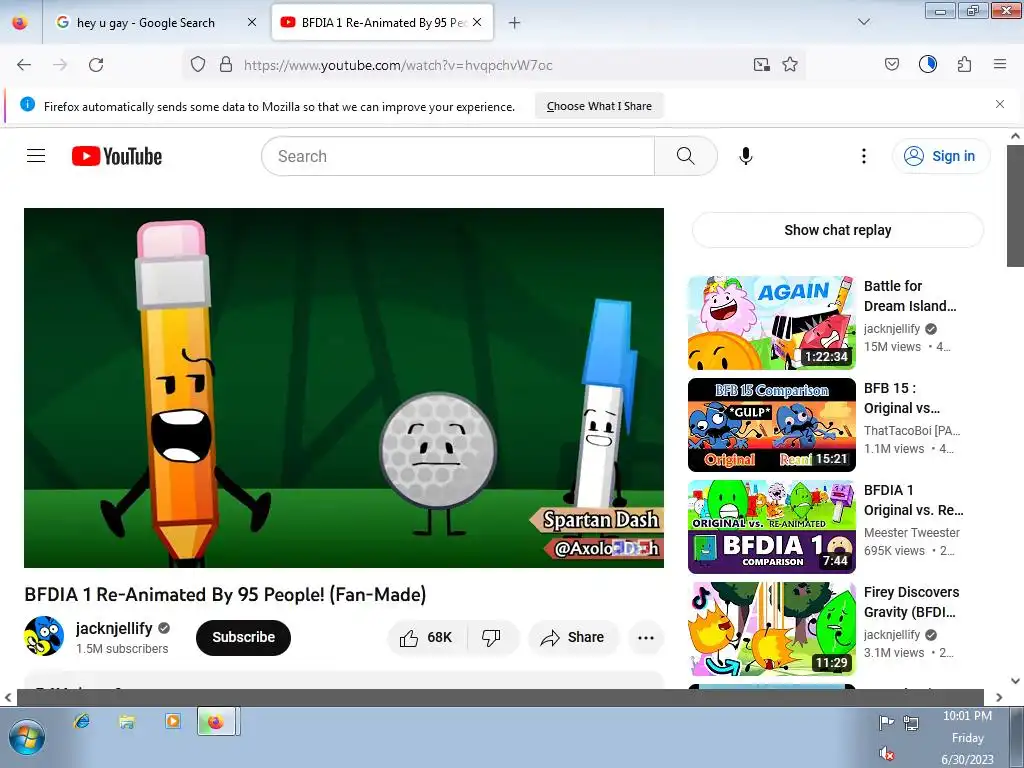The image size is (1024, 768).
Task: Reload the page in Firefox
Action: tap(96, 65)
